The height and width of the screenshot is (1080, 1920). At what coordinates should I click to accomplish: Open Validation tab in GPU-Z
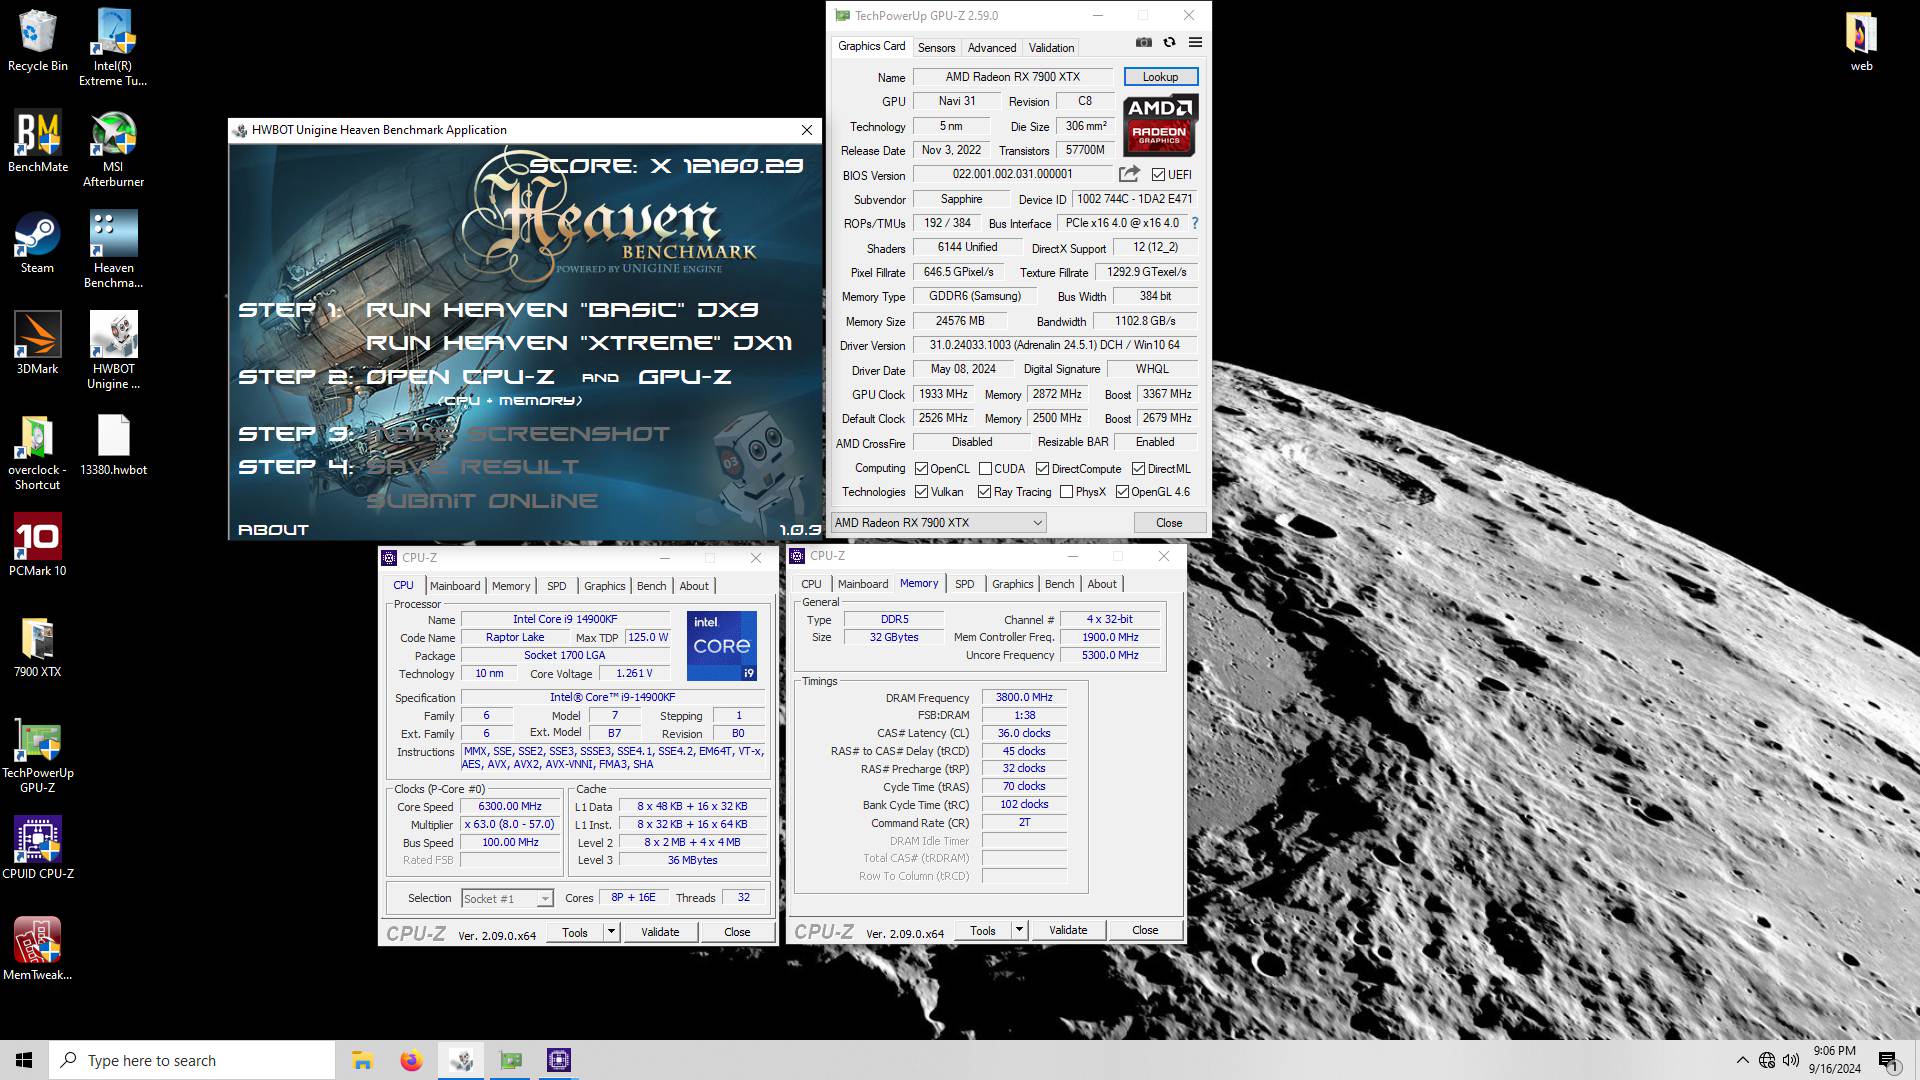pyautogui.click(x=1051, y=48)
